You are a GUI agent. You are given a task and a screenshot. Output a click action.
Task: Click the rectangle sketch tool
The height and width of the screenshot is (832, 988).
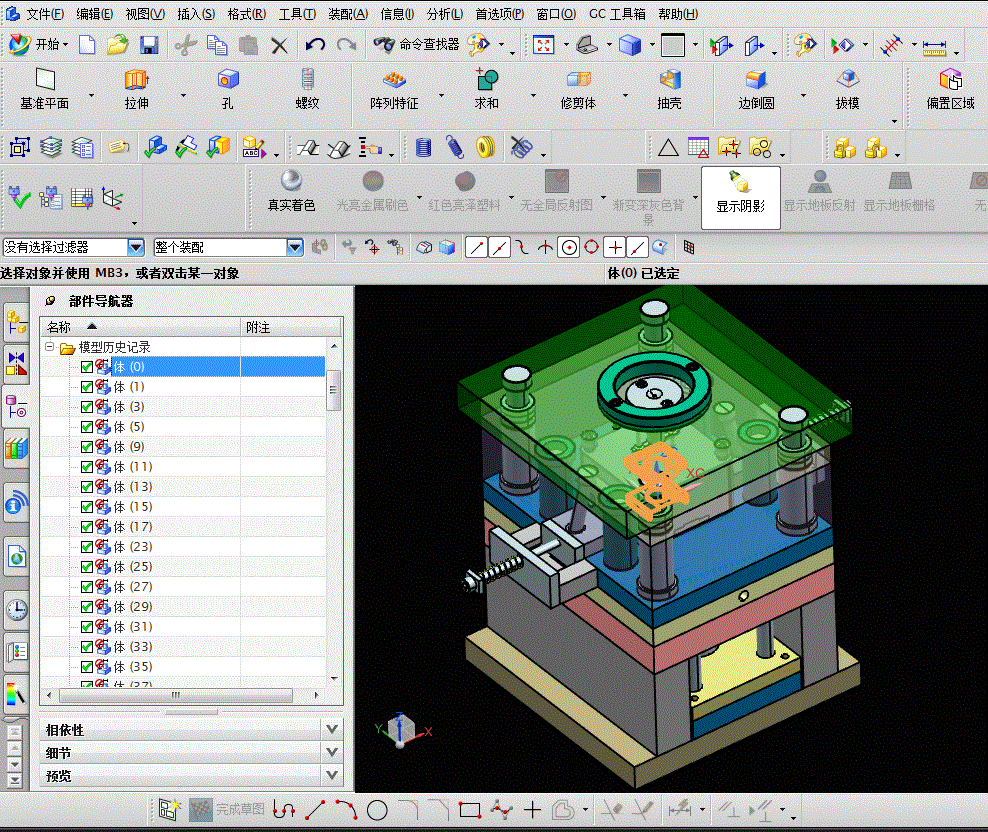point(469,810)
